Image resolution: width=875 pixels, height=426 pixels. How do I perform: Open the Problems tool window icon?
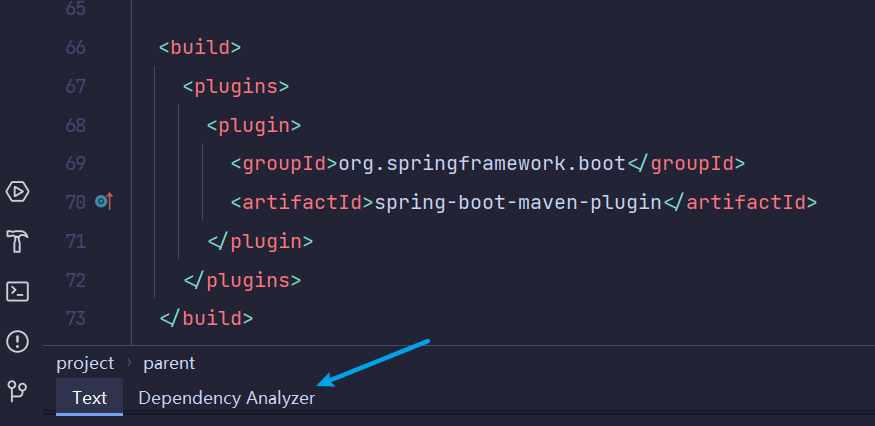(x=17, y=341)
